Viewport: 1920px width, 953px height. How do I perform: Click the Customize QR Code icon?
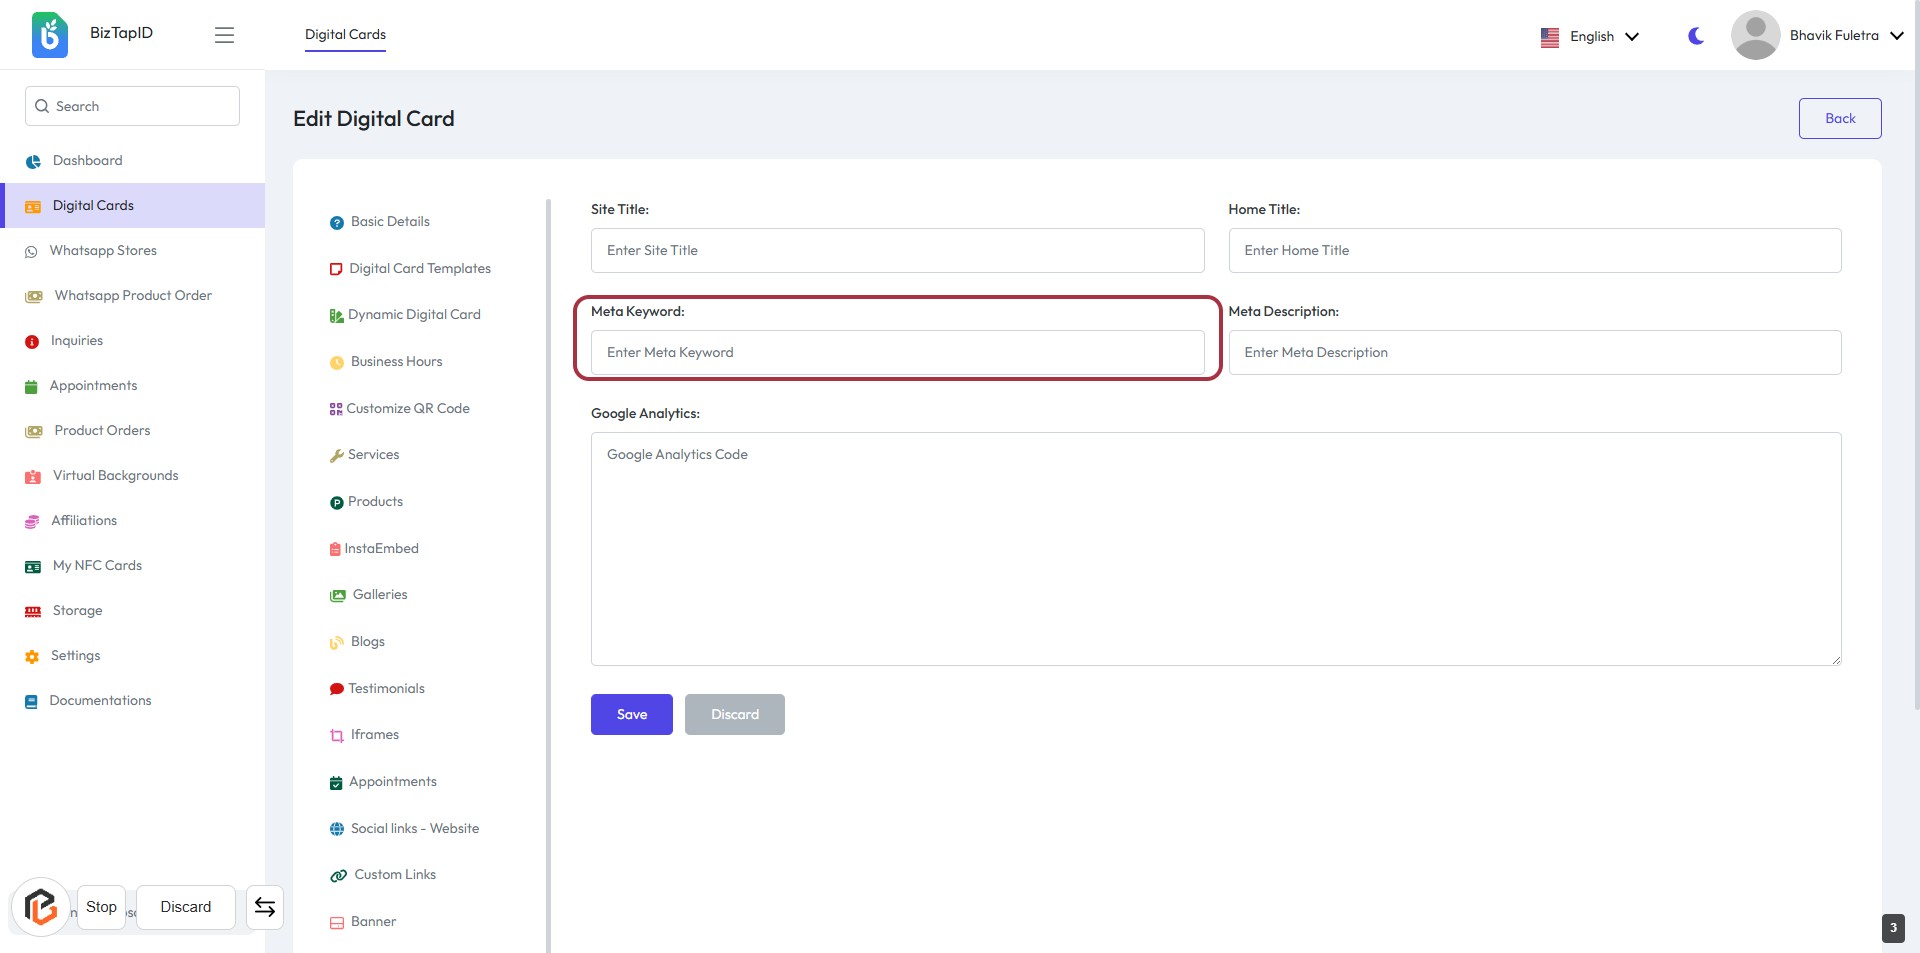pyautogui.click(x=336, y=409)
